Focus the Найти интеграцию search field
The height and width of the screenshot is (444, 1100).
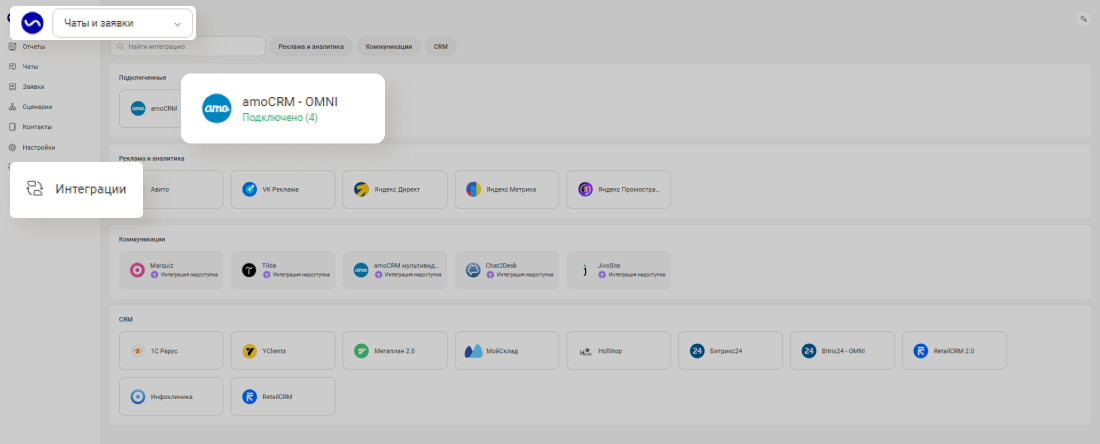(188, 46)
